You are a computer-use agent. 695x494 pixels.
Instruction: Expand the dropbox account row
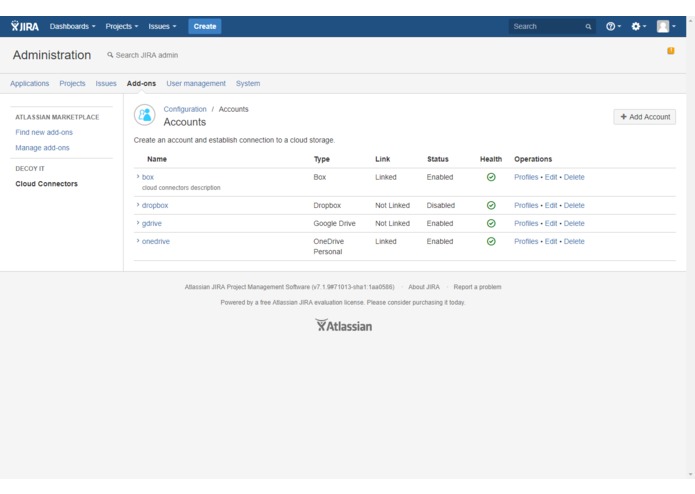pyautogui.click(x=138, y=205)
